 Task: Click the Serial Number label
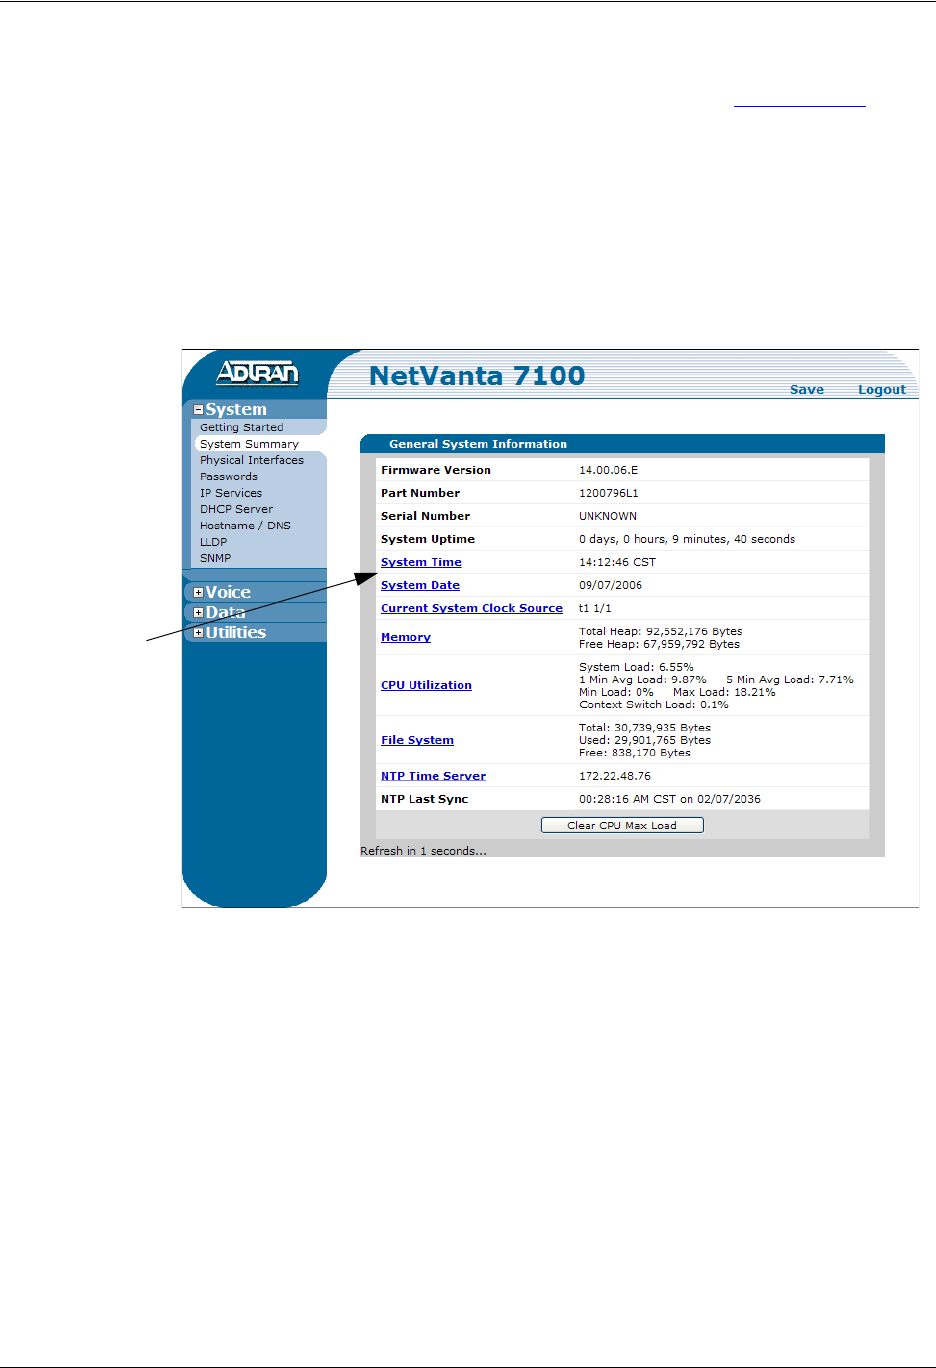[425, 516]
